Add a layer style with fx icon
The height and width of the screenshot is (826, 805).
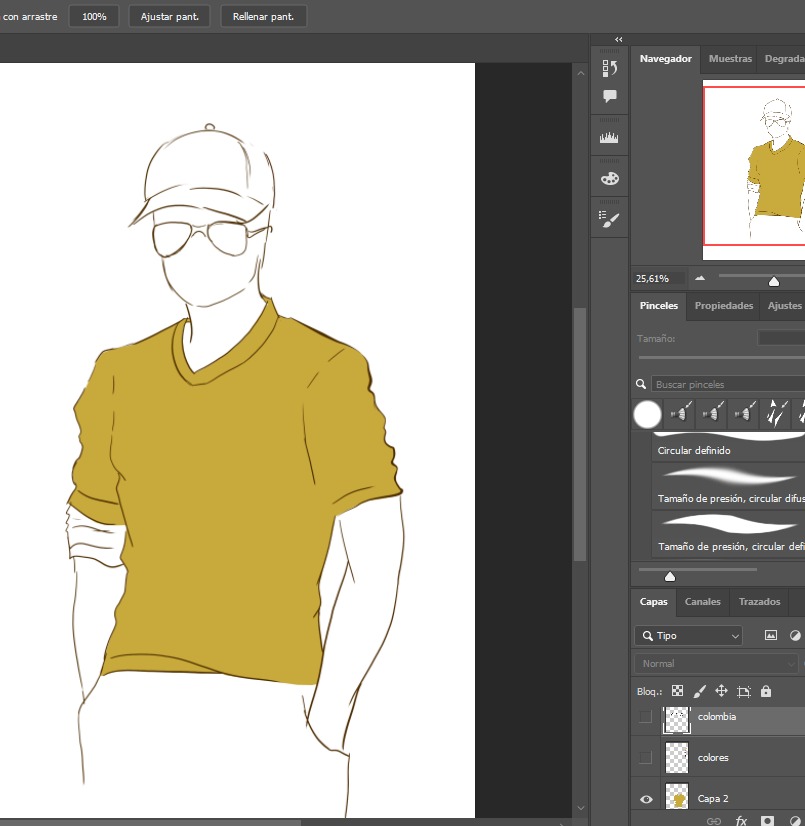(741, 821)
